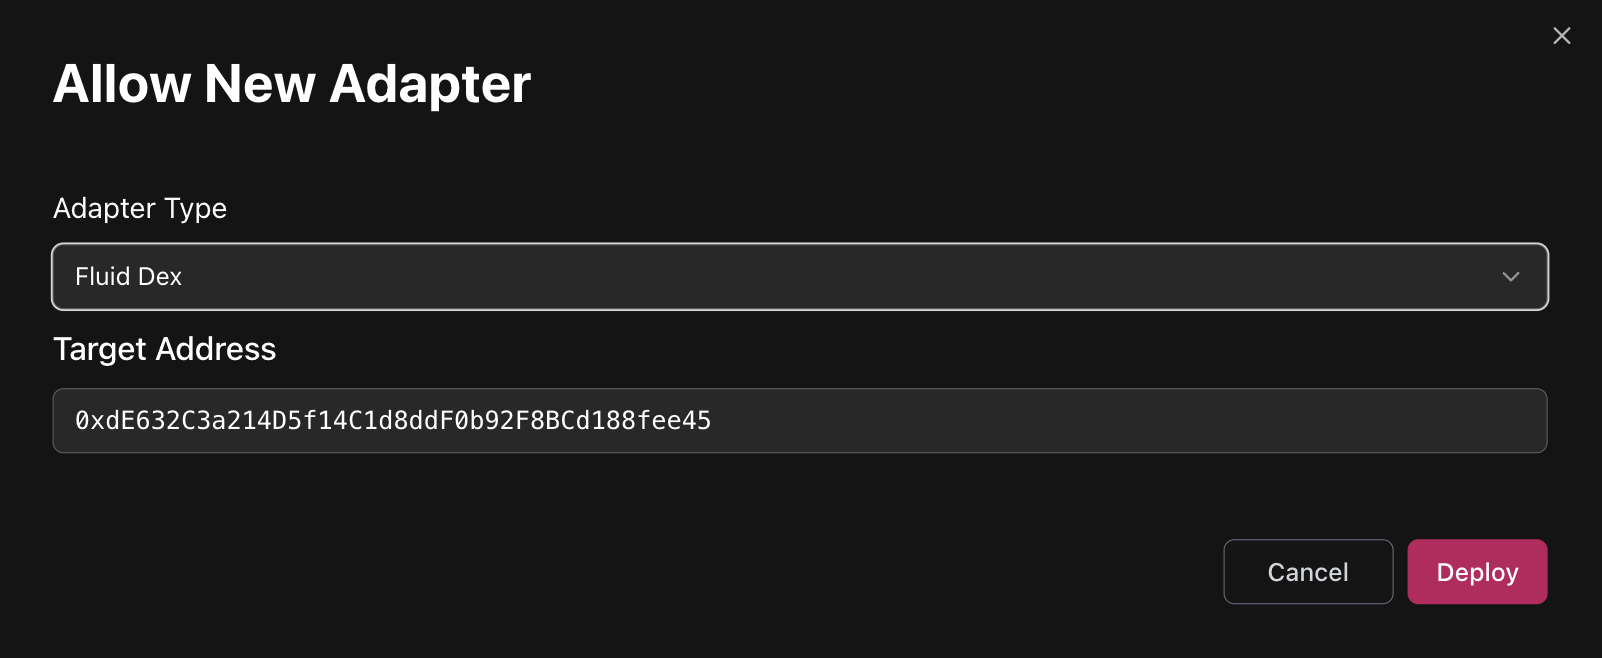1602x658 pixels.
Task: Click the Allow New Adapter heading
Action: coord(291,84)
